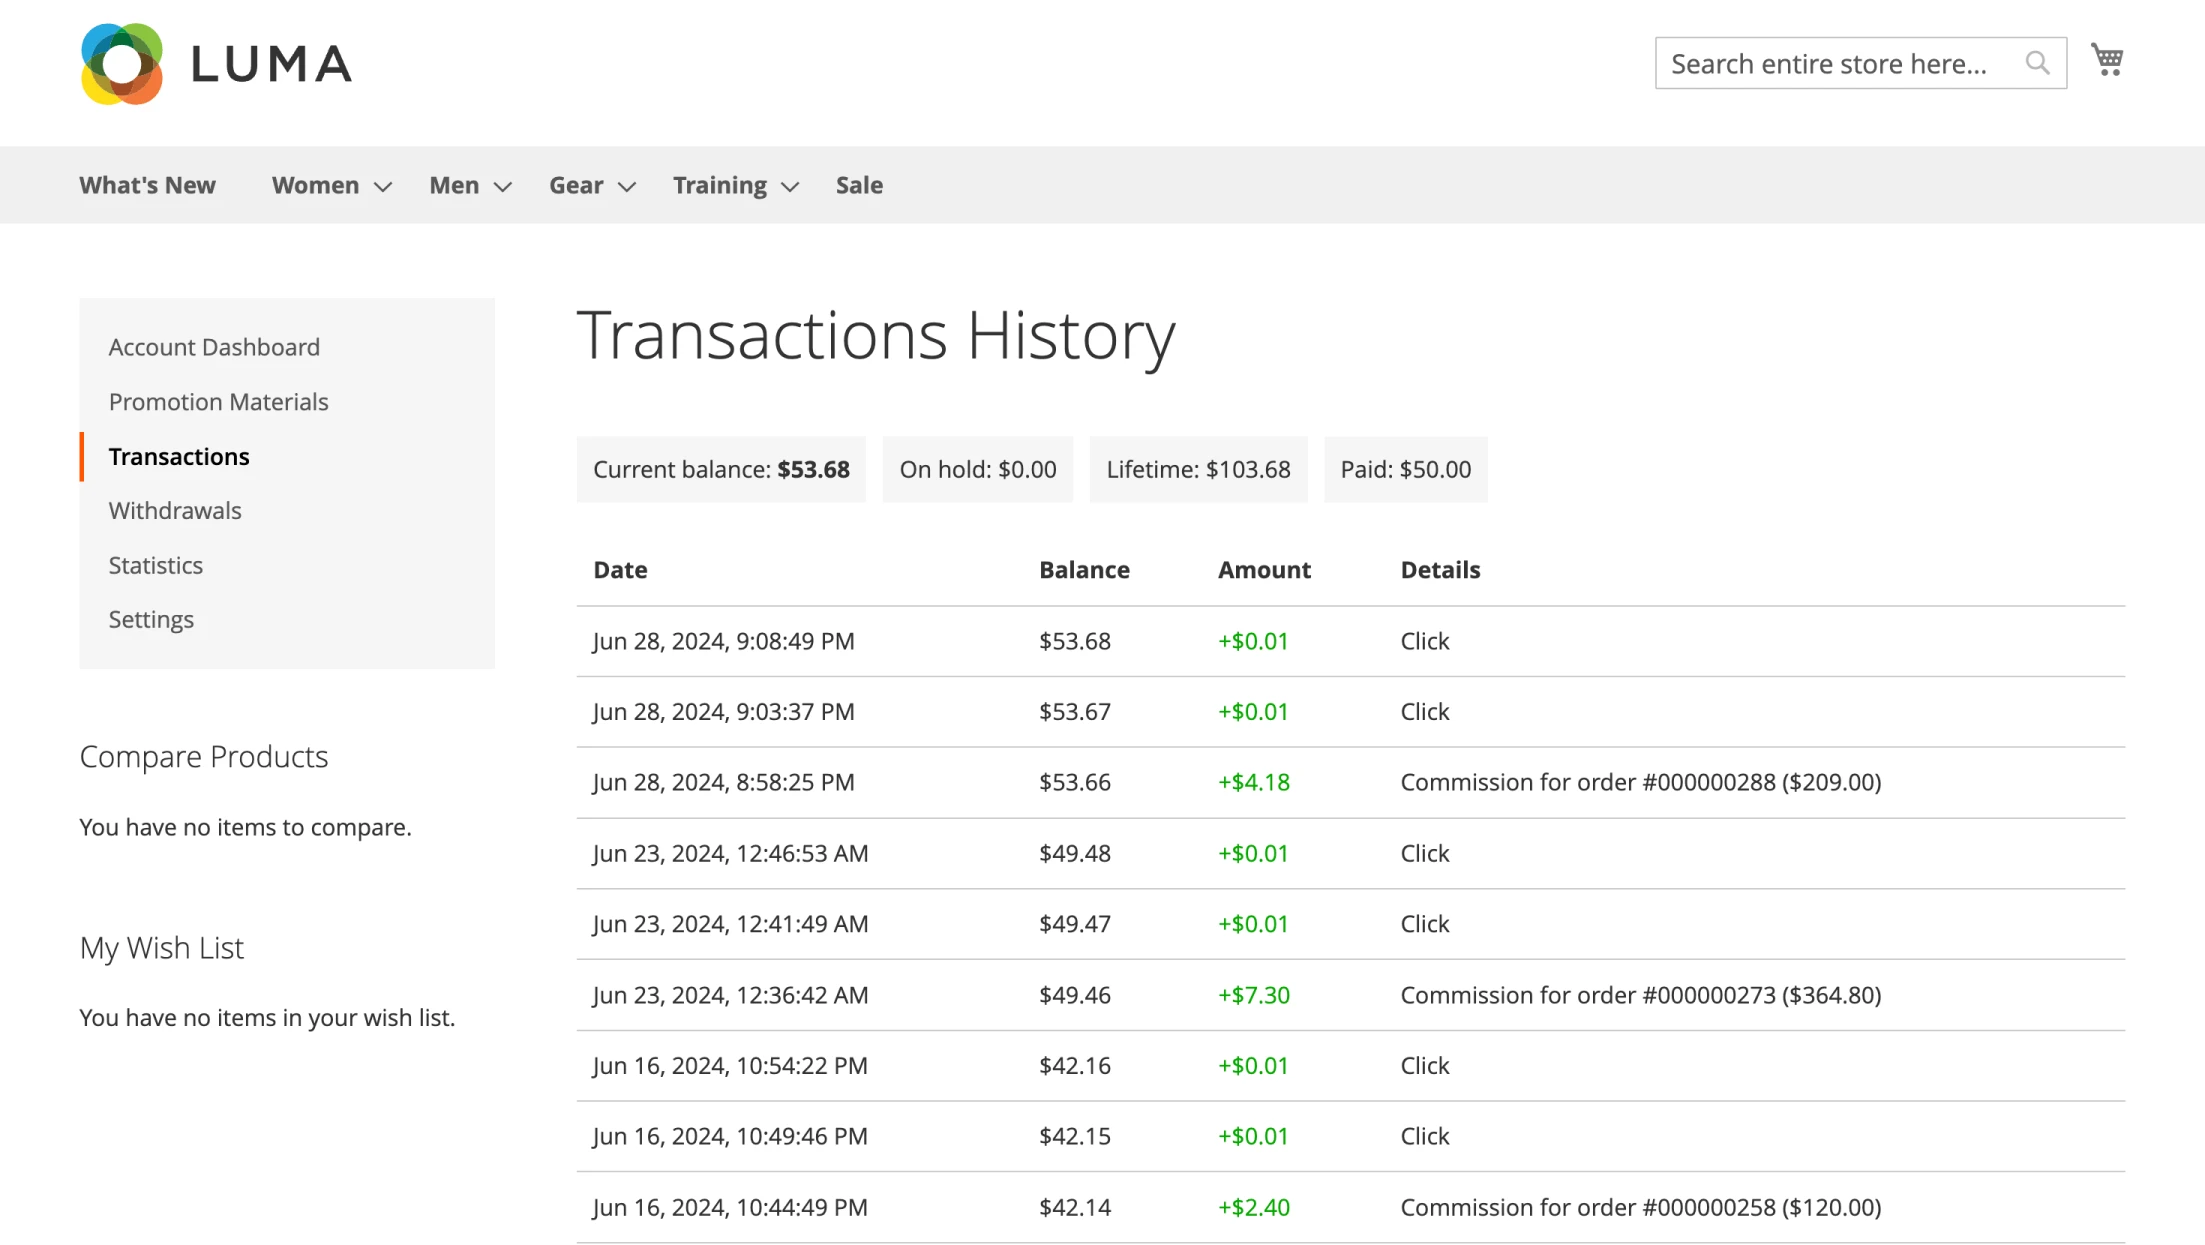This screenshot has height=1245, width=2205.
Task: Click the Current balance $53.68 box
Action: (721, 469)
